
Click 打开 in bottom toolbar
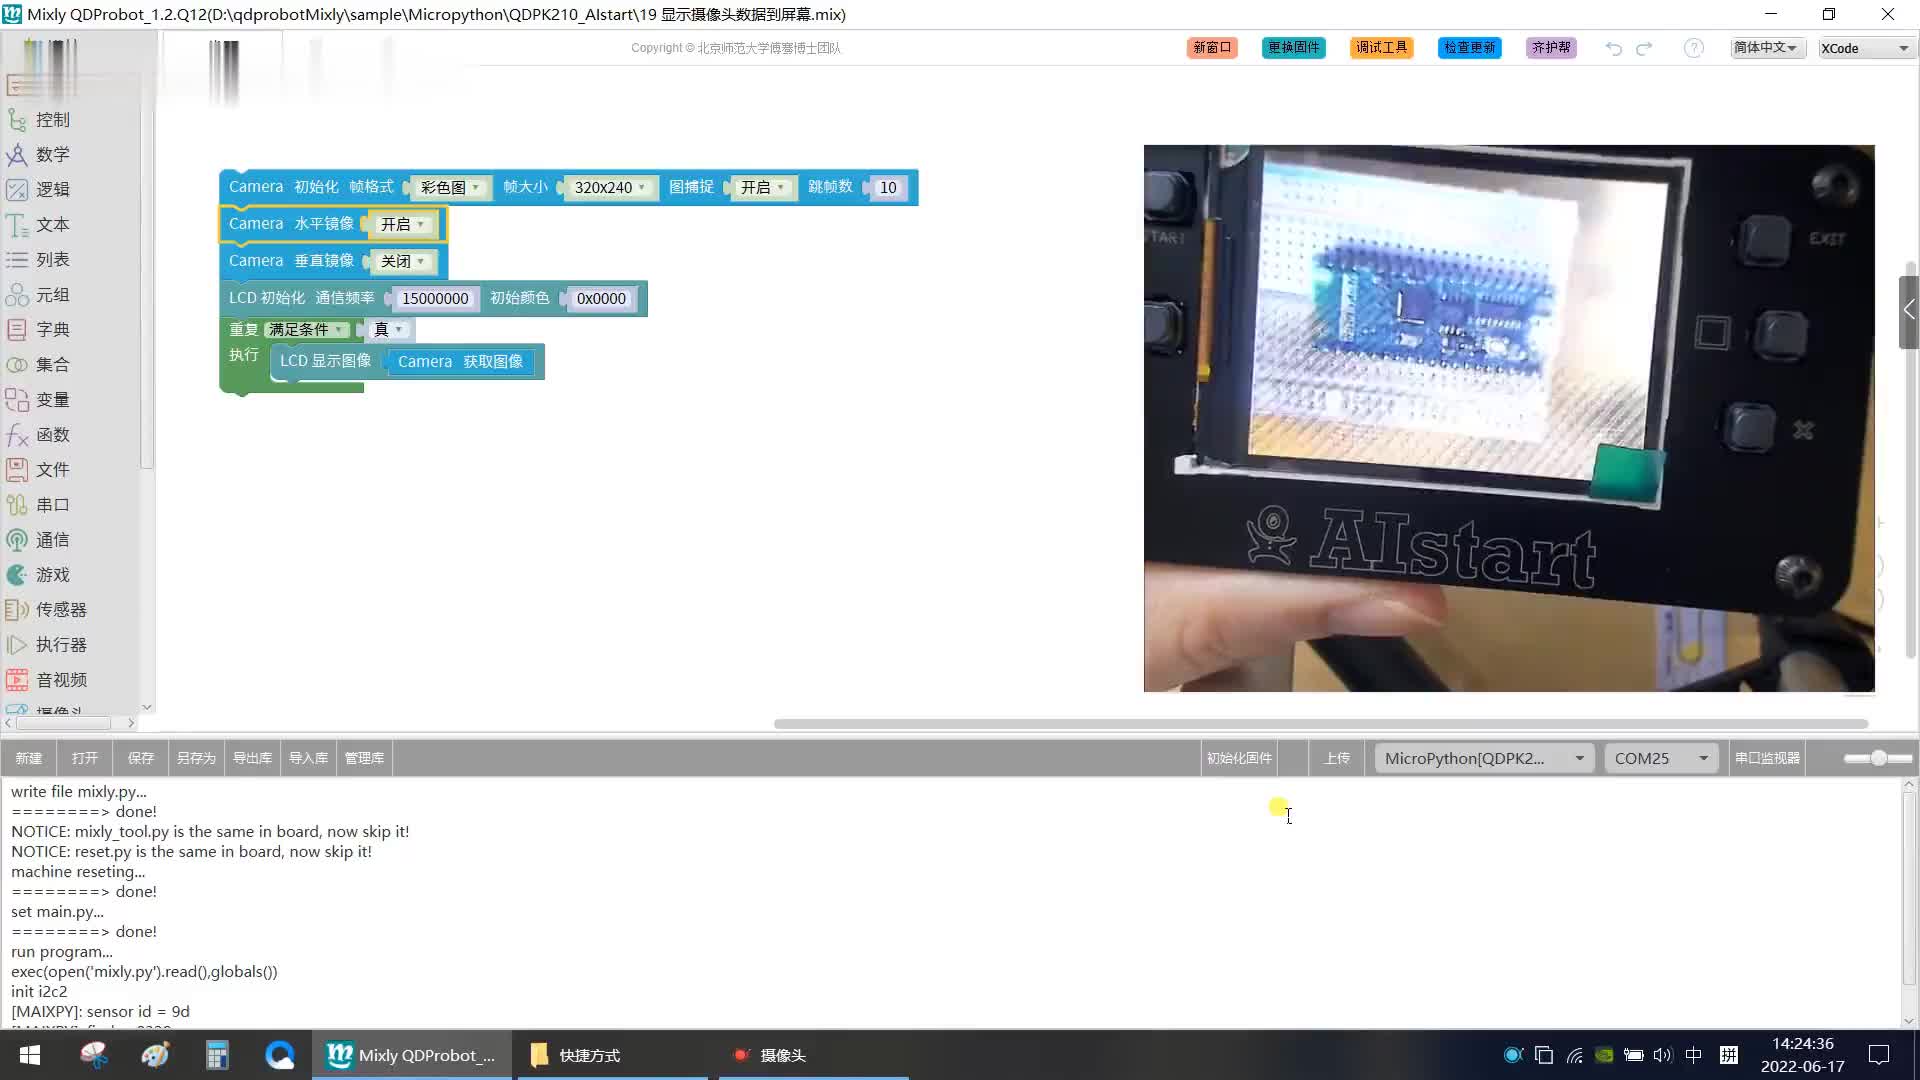click(x=85, y=759)
